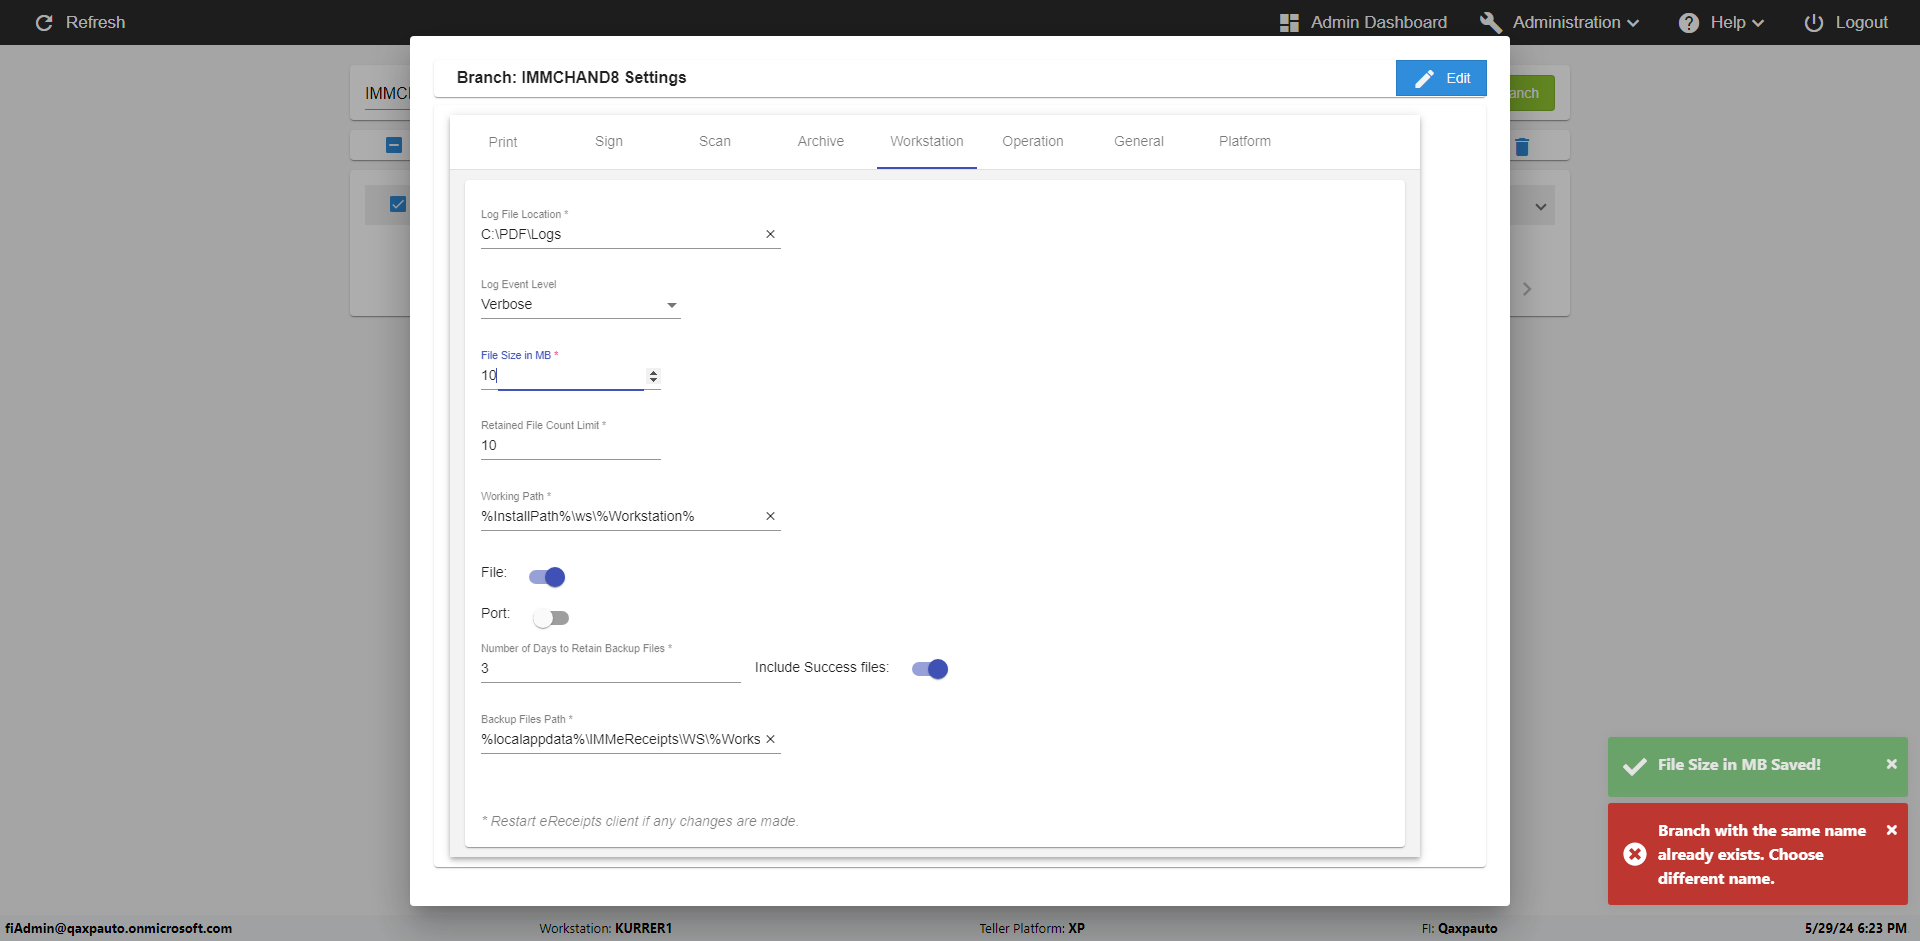Switch to the Platform tab
Viewport: 1920px width, 941px height.
point(1245,142)
